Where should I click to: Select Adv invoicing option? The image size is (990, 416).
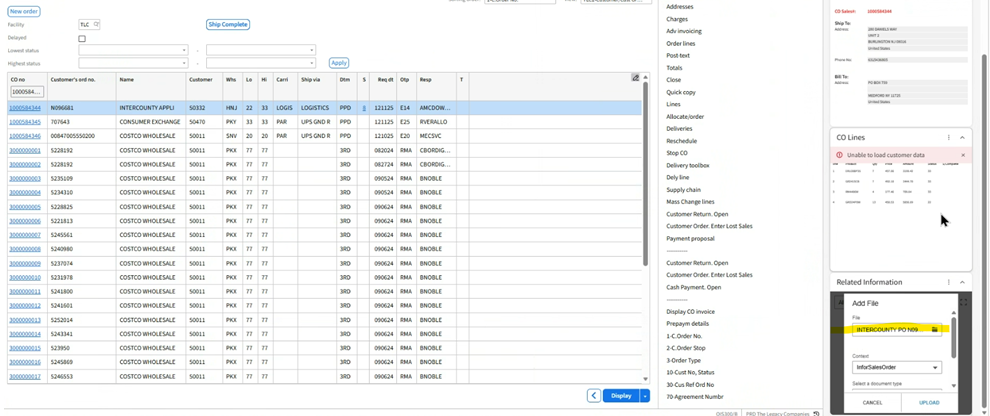[x=684, y=31]
